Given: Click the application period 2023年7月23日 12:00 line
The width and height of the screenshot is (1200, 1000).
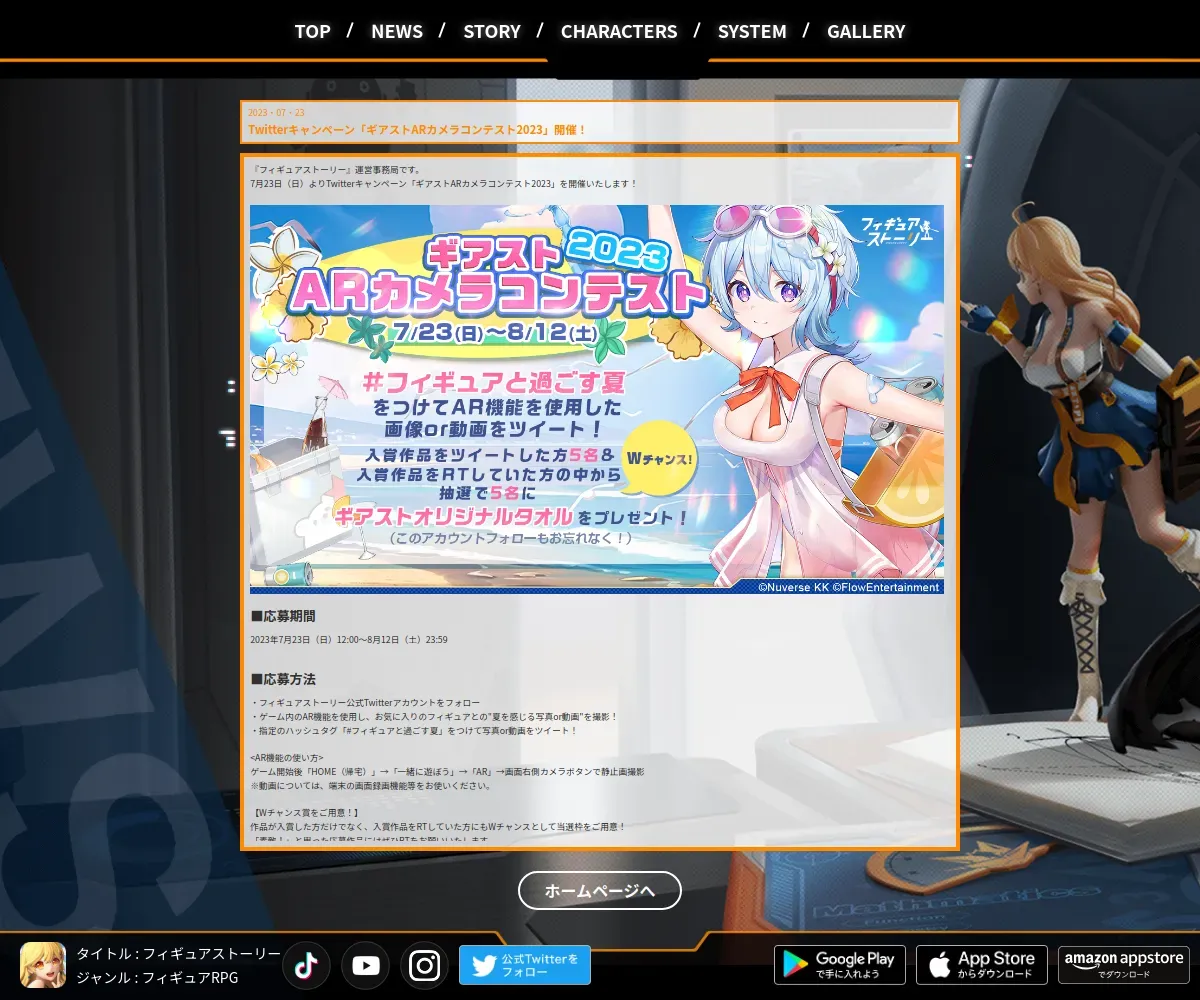Looking at the screenshot, I should (x=349, y=640).
